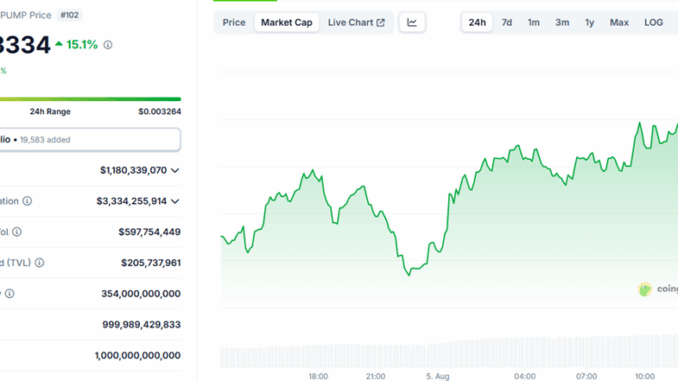Select the Max time range

coord(619,22)
